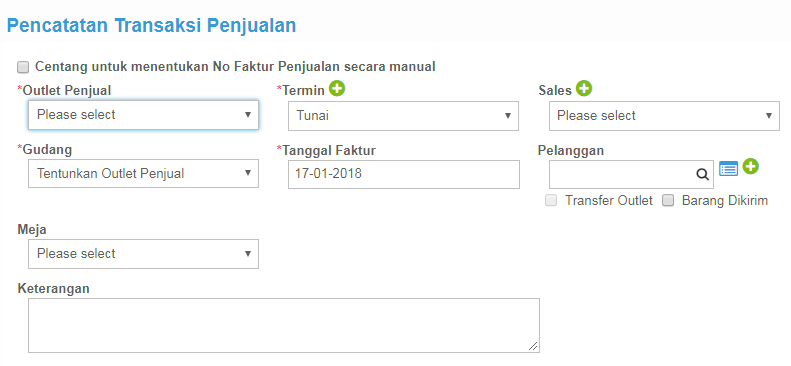
Task: Click the green plus icon to add Pelanggan
Action: 751,166
